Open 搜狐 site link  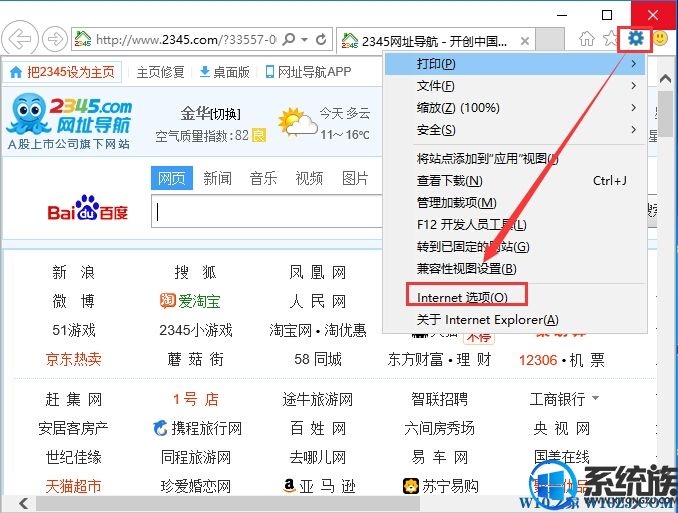tap(195, 273)
